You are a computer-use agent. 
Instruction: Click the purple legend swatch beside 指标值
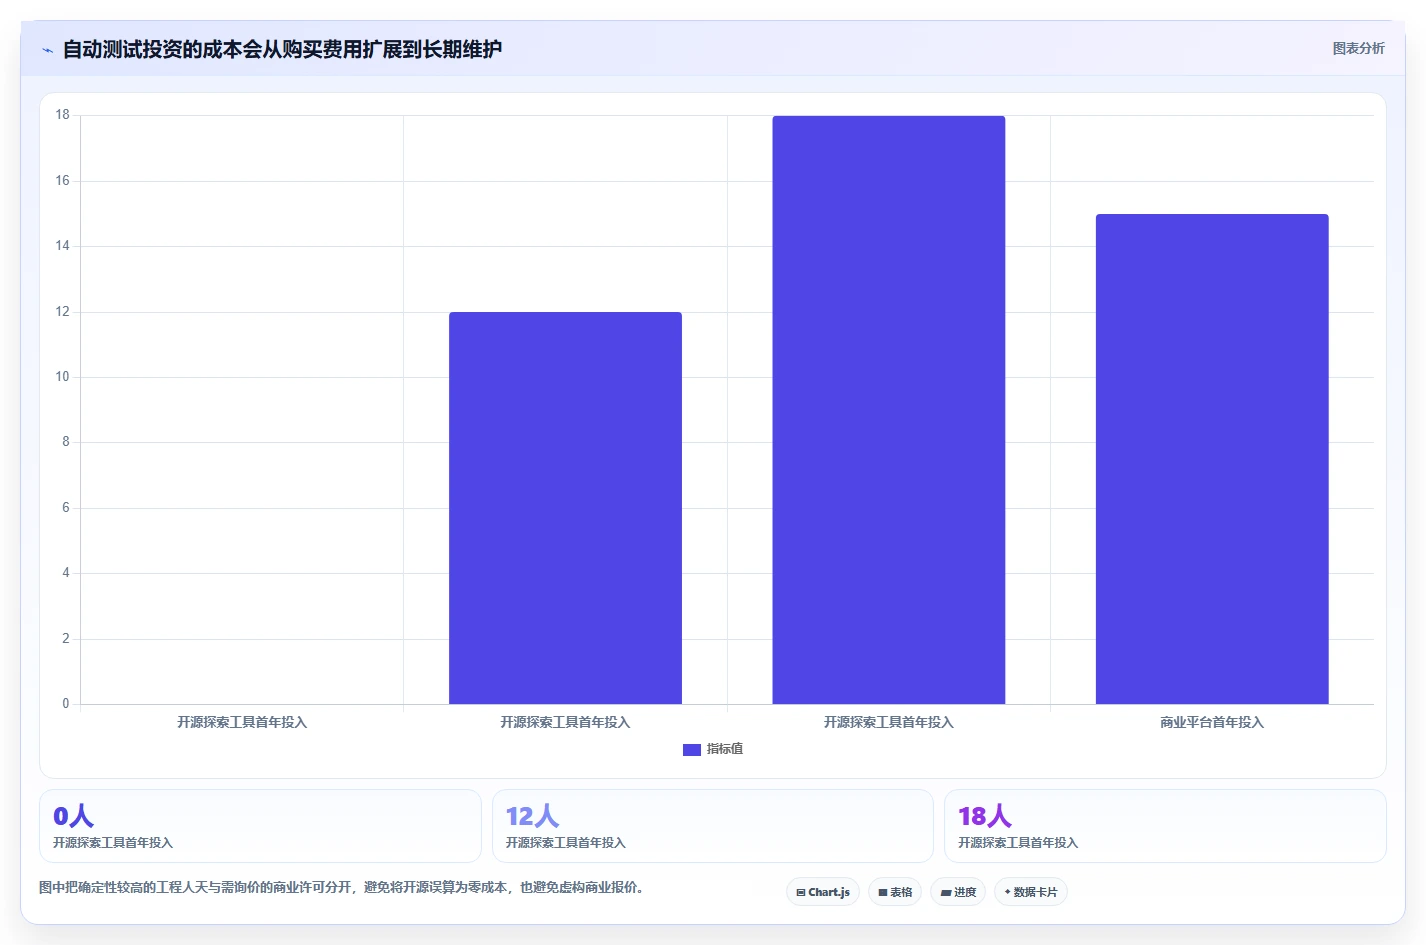[x=692, y=749]
